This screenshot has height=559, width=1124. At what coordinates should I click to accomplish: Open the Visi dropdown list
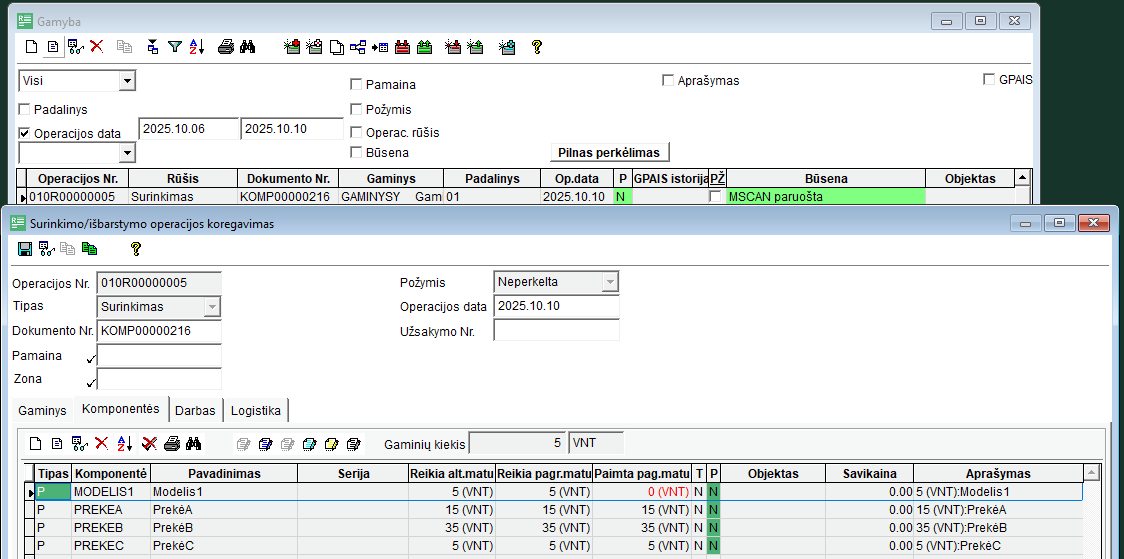pos(127,81)
